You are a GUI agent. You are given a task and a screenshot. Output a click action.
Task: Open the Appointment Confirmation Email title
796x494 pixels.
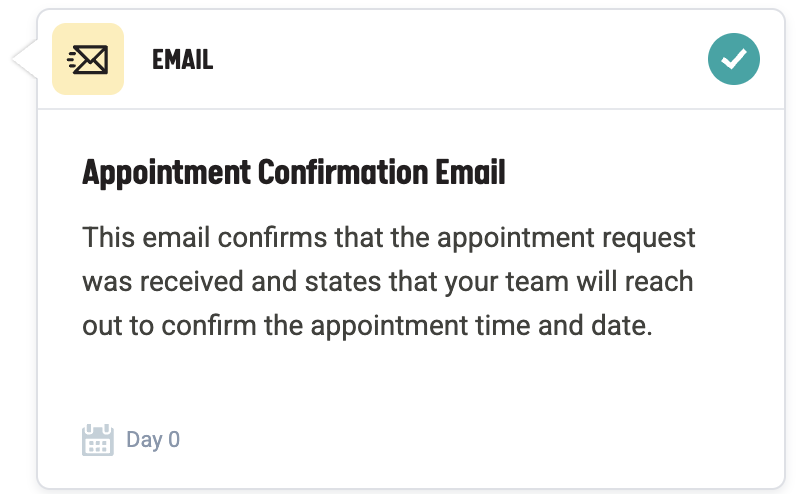coord(293,173)
